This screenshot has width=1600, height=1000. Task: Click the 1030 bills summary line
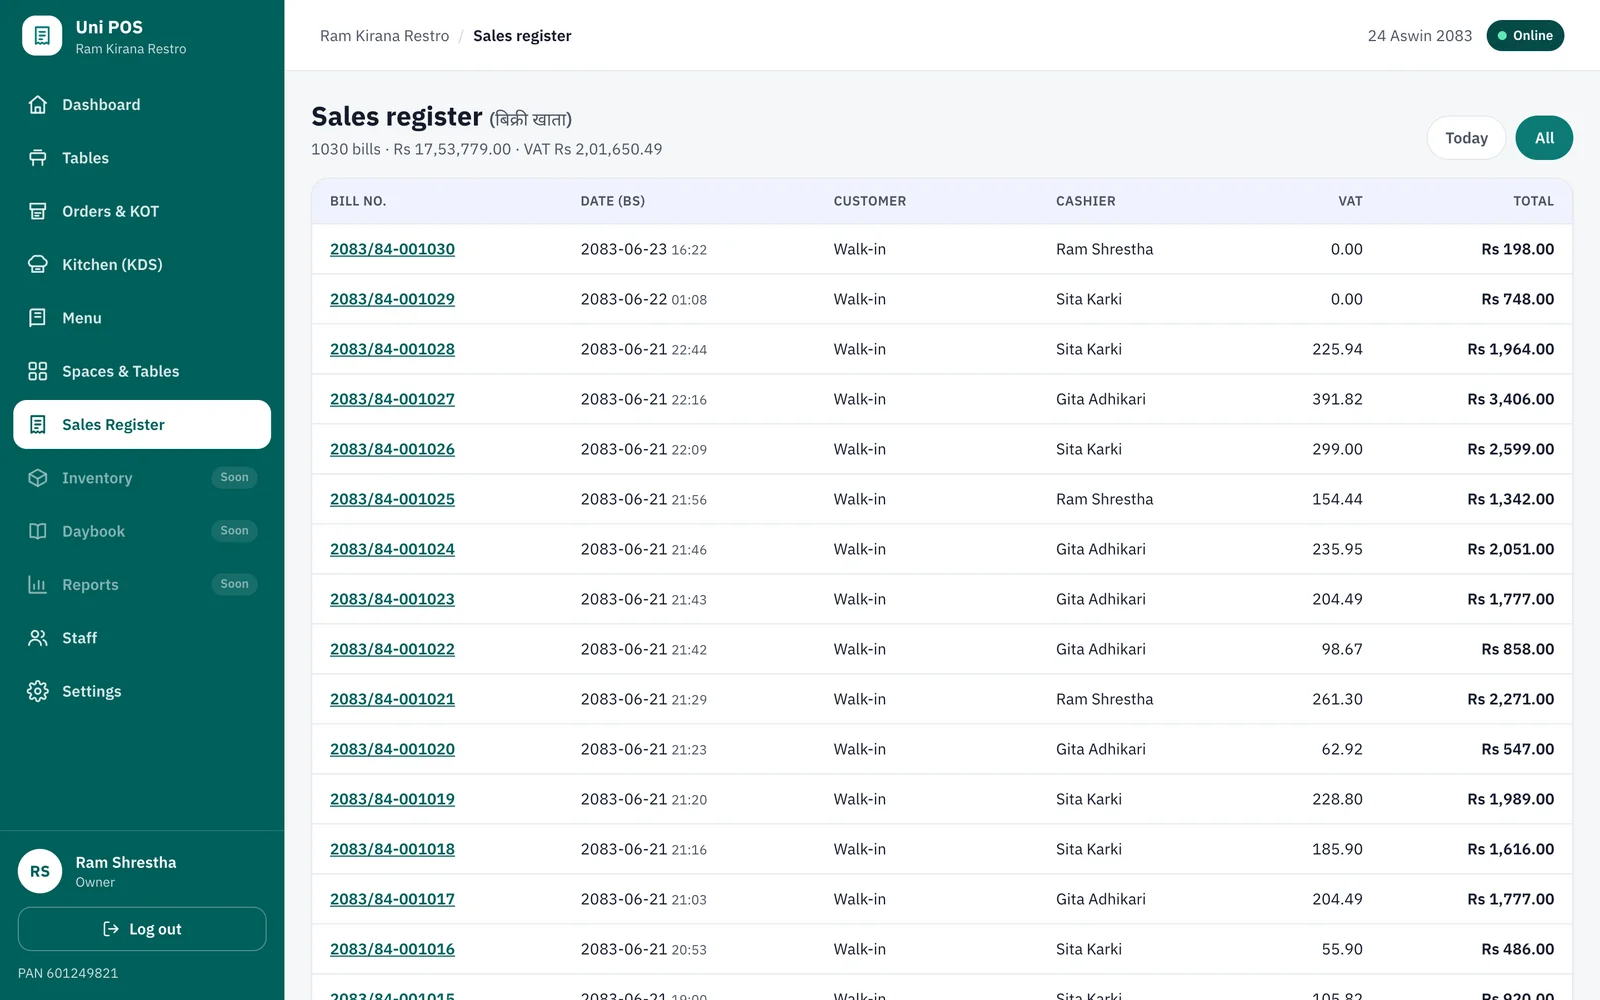pos(486,149)
